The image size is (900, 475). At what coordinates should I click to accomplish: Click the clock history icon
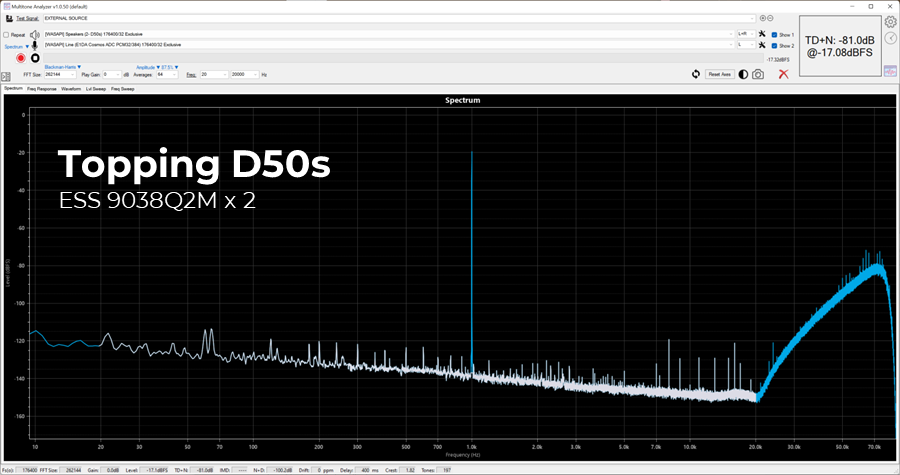890,38
